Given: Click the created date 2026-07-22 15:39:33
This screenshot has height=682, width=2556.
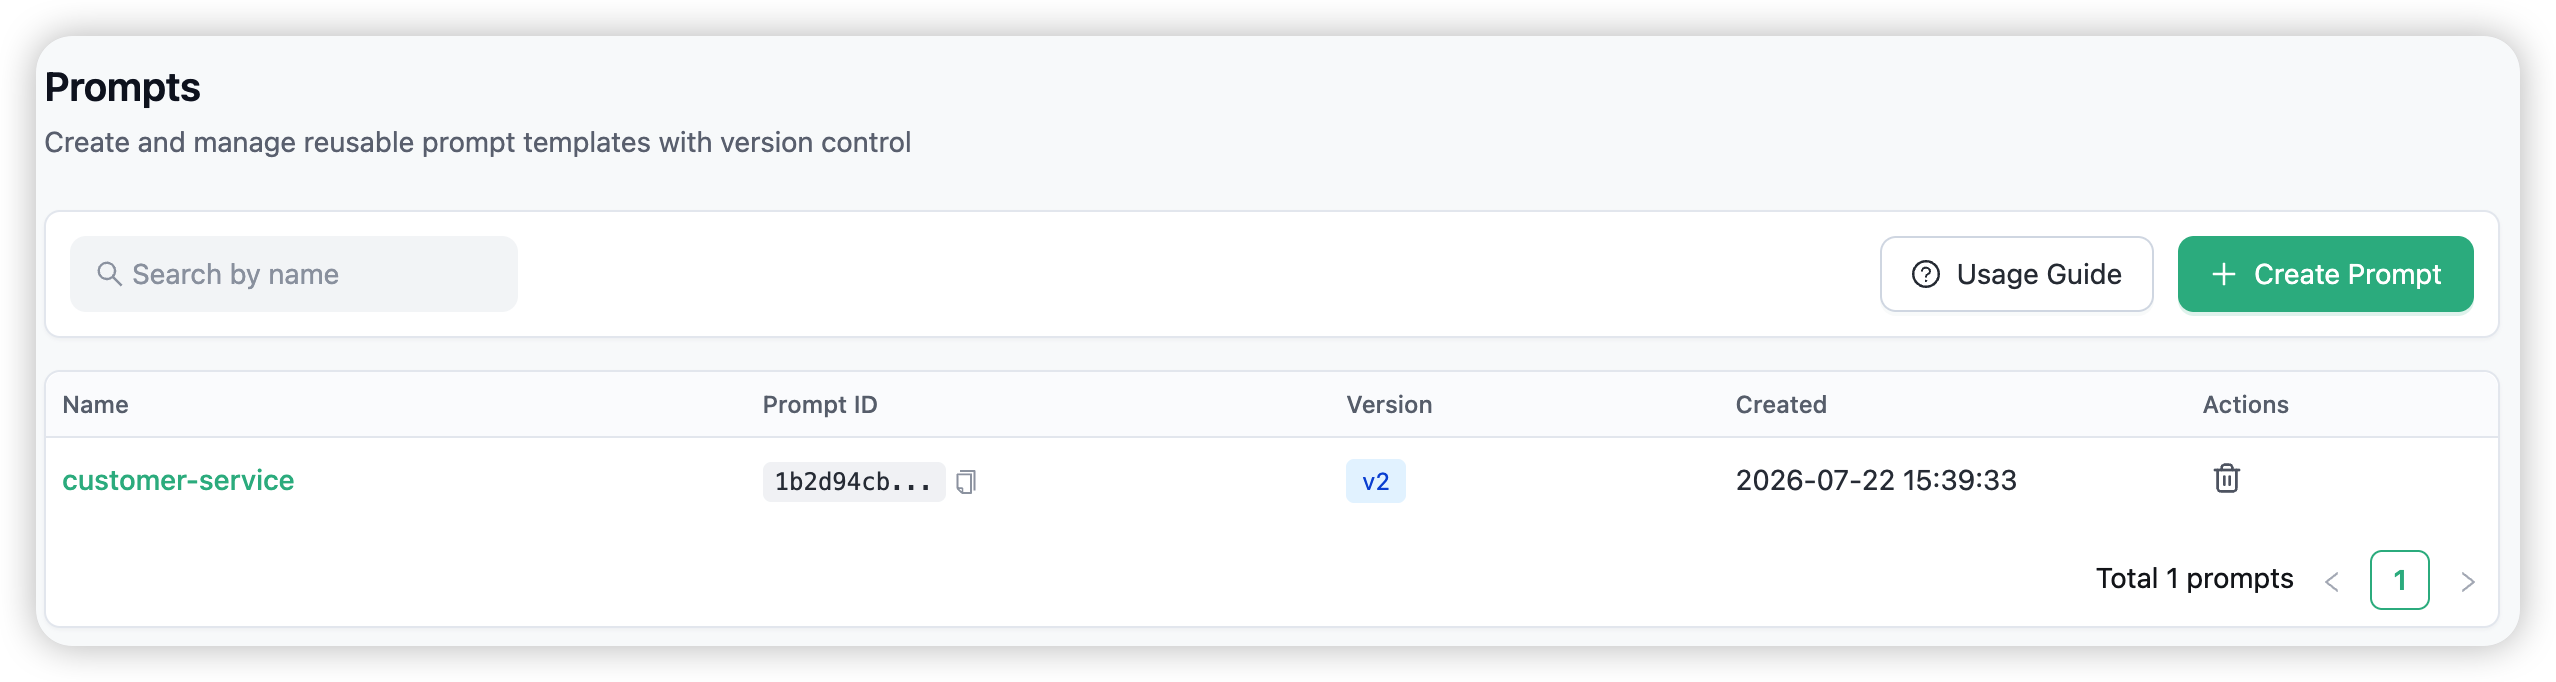Looking at the screenshot, I should tap(1876, 480).
